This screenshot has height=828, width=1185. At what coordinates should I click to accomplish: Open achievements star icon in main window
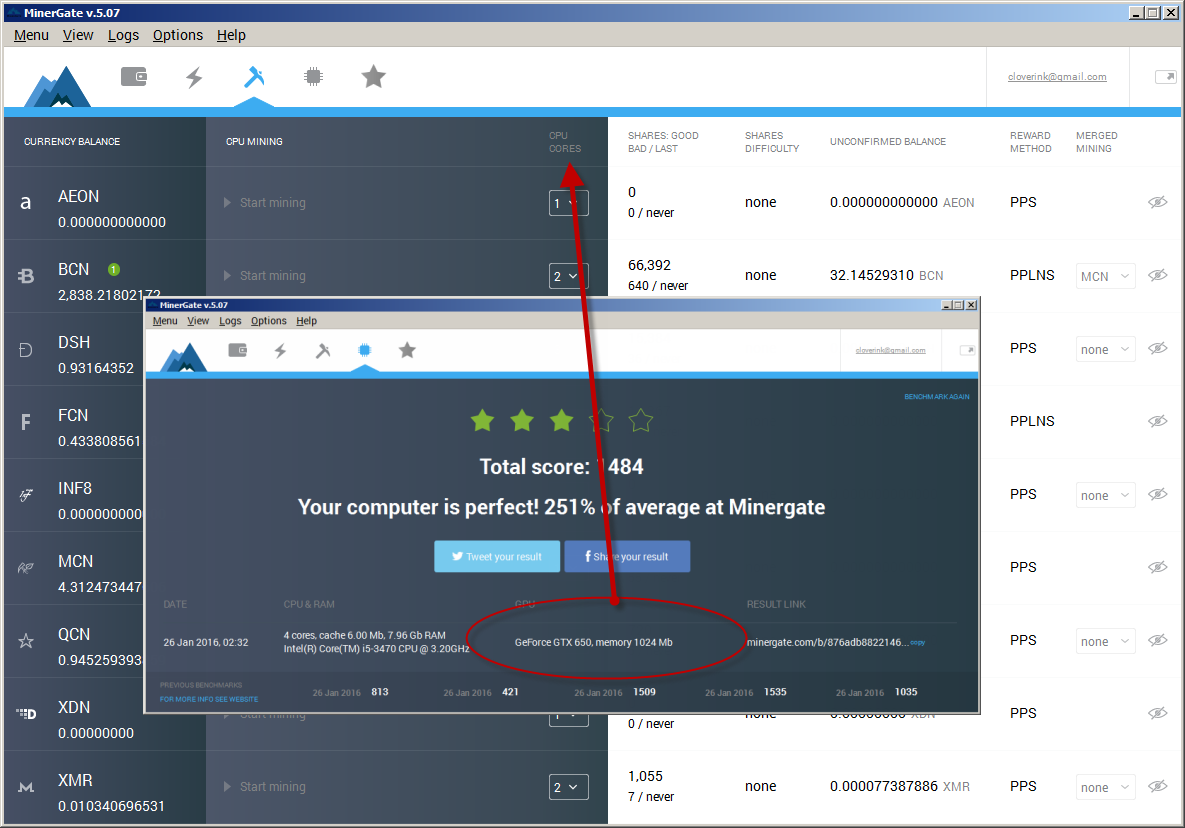(x=373, y=76)
